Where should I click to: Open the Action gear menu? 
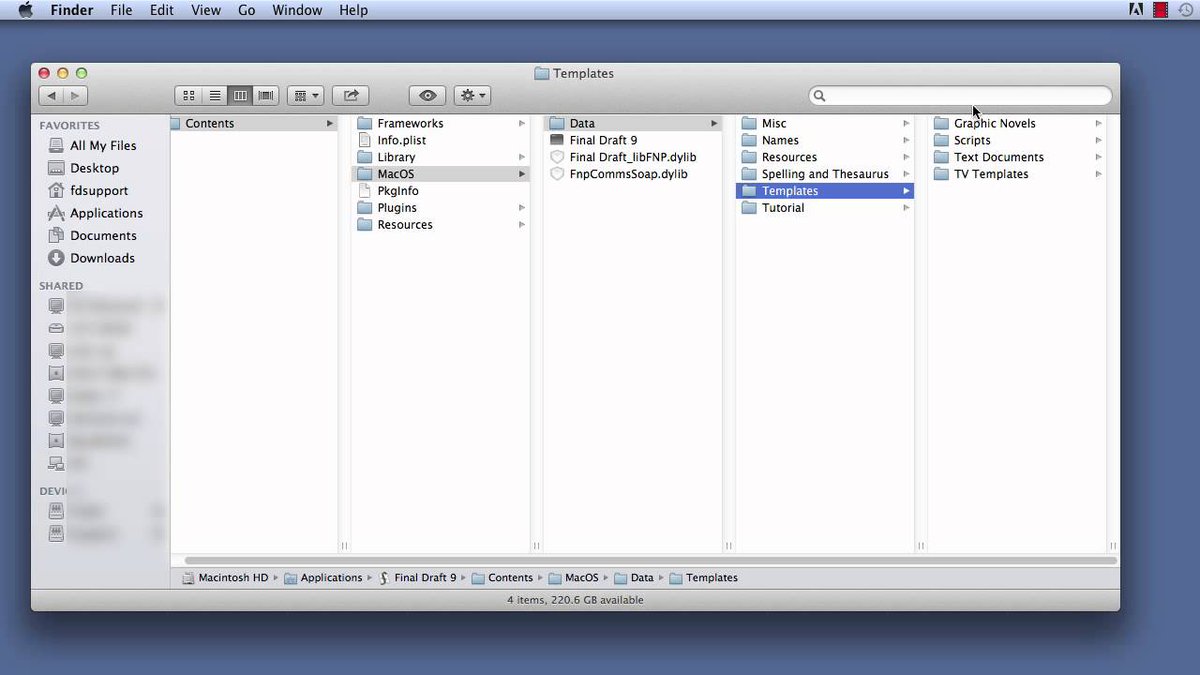point(472,96)
